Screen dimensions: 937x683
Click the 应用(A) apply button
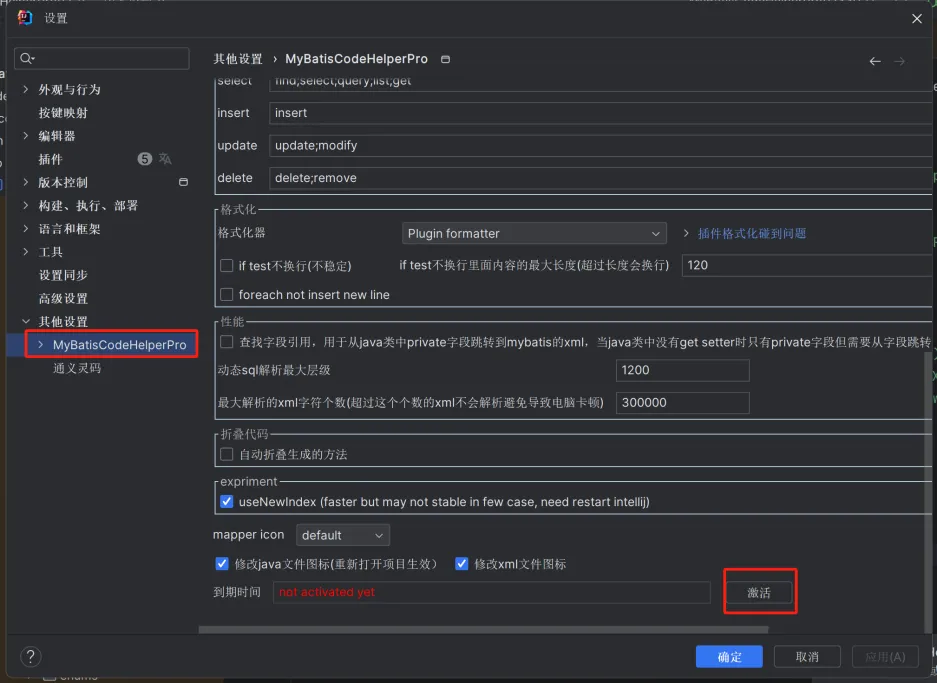click(x=885, y=657)
